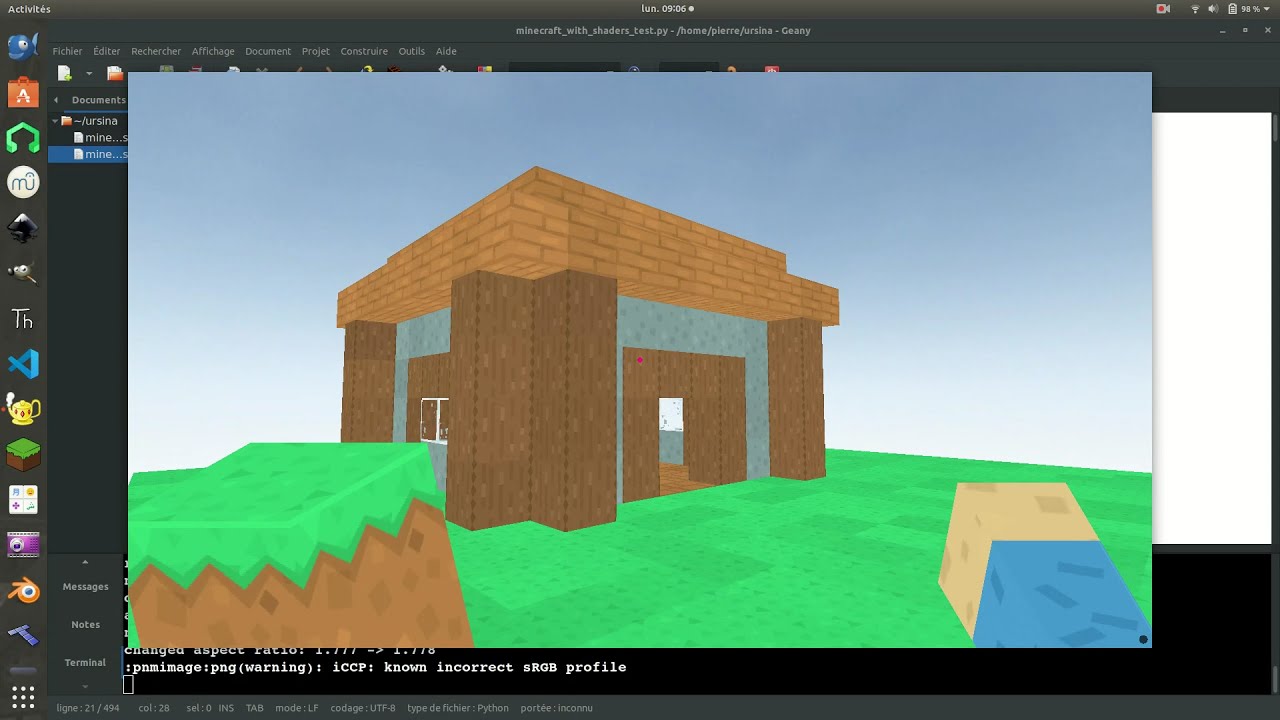Click the 'col : 28' status entry
Viewport: 1280px width, 720px height.
point(153,708)
